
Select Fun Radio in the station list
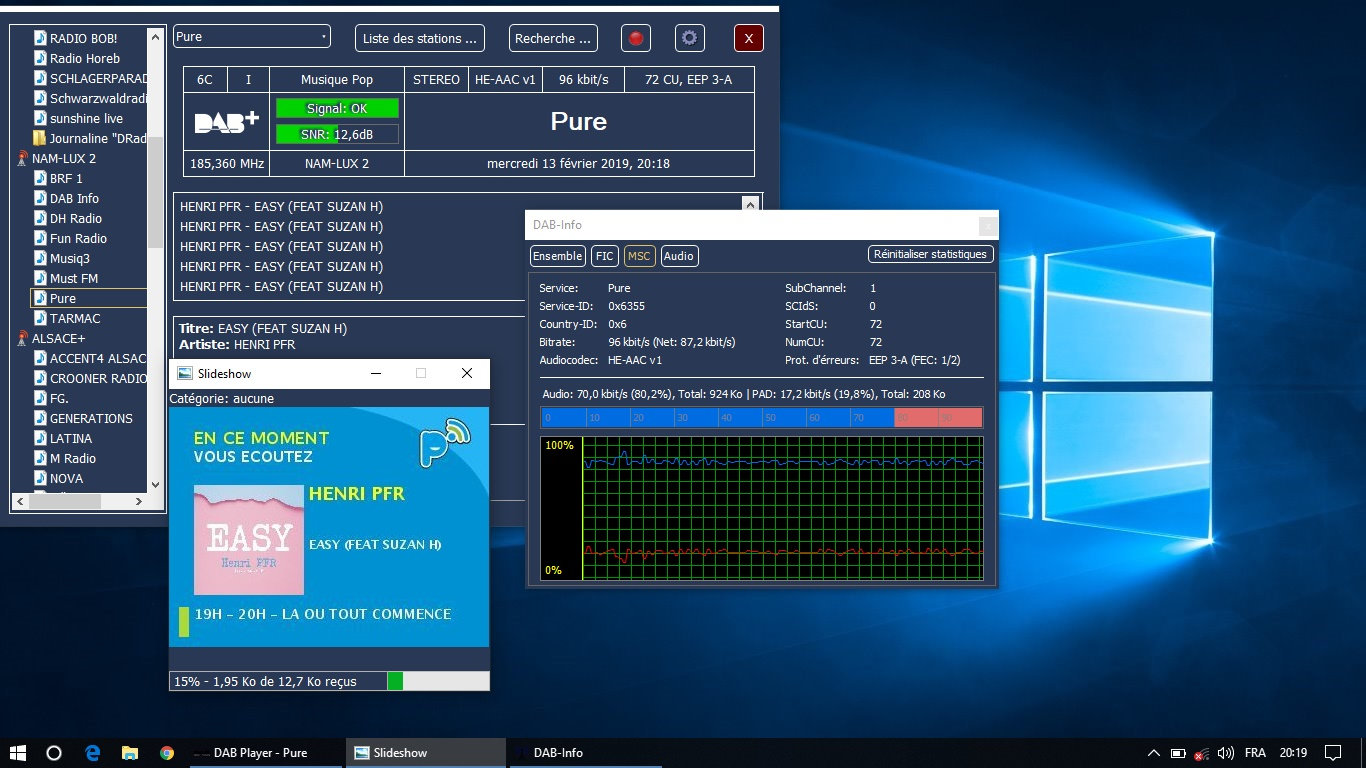pyautogui.click(x=78, y=238)
